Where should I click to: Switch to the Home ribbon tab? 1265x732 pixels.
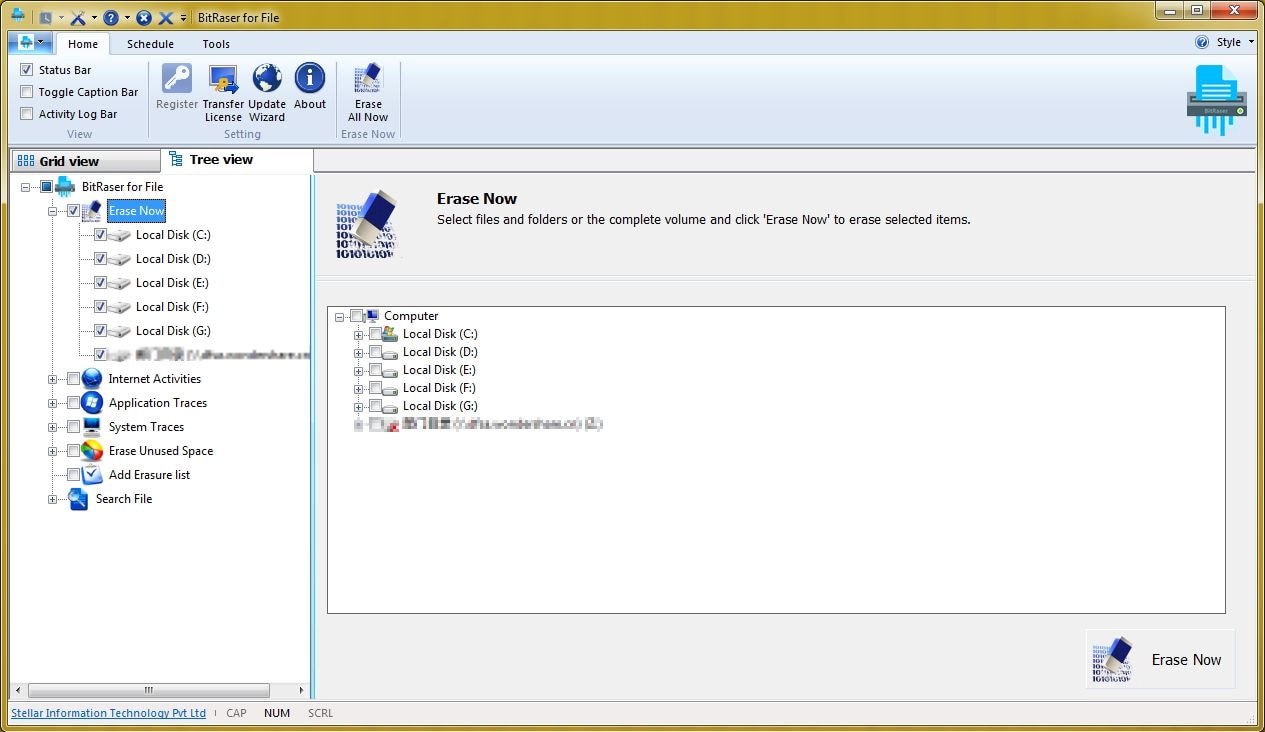(x=83, y=44)
